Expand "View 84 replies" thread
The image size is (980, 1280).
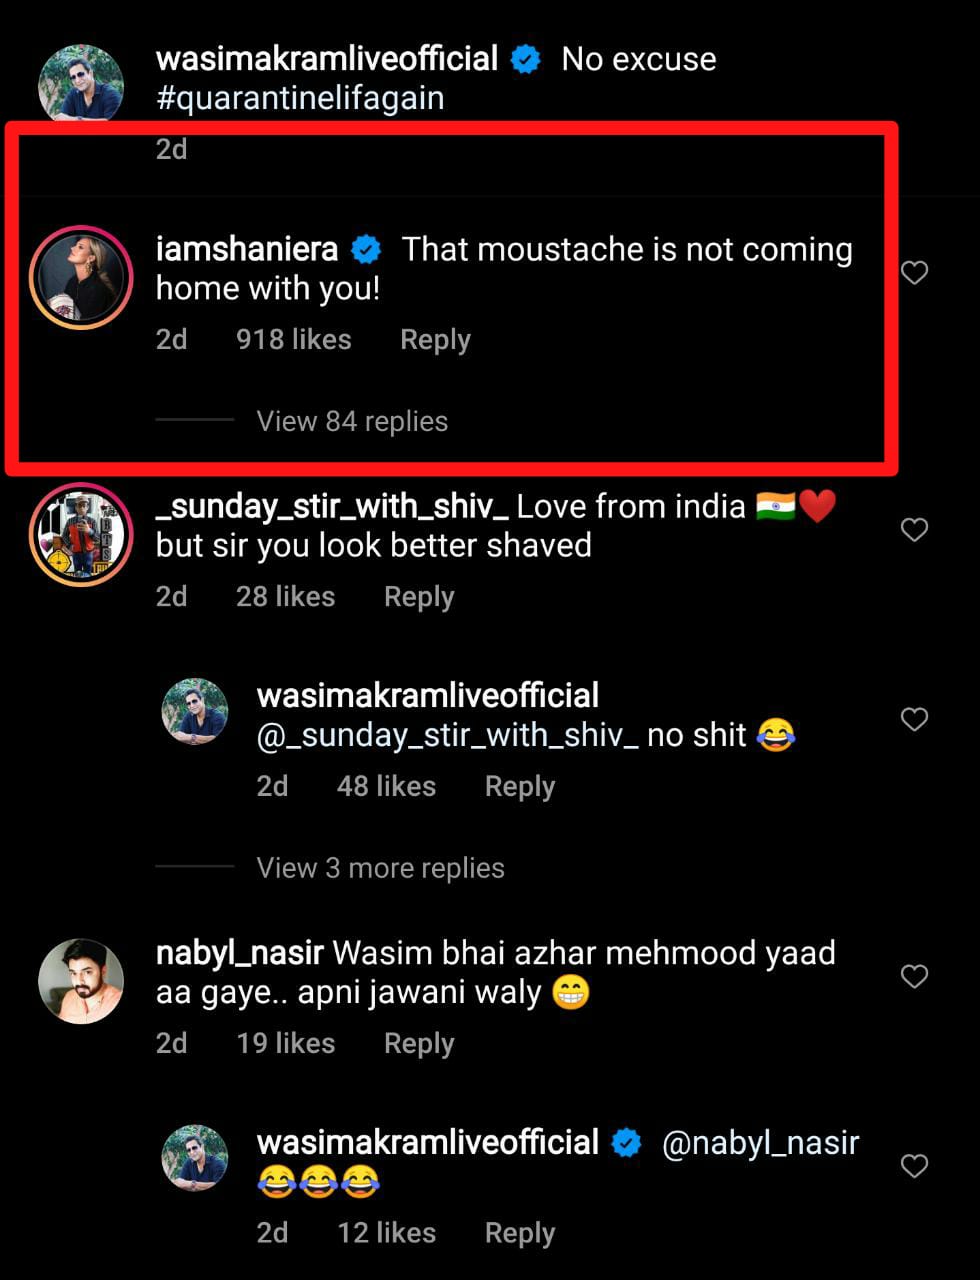click(352, 421)
